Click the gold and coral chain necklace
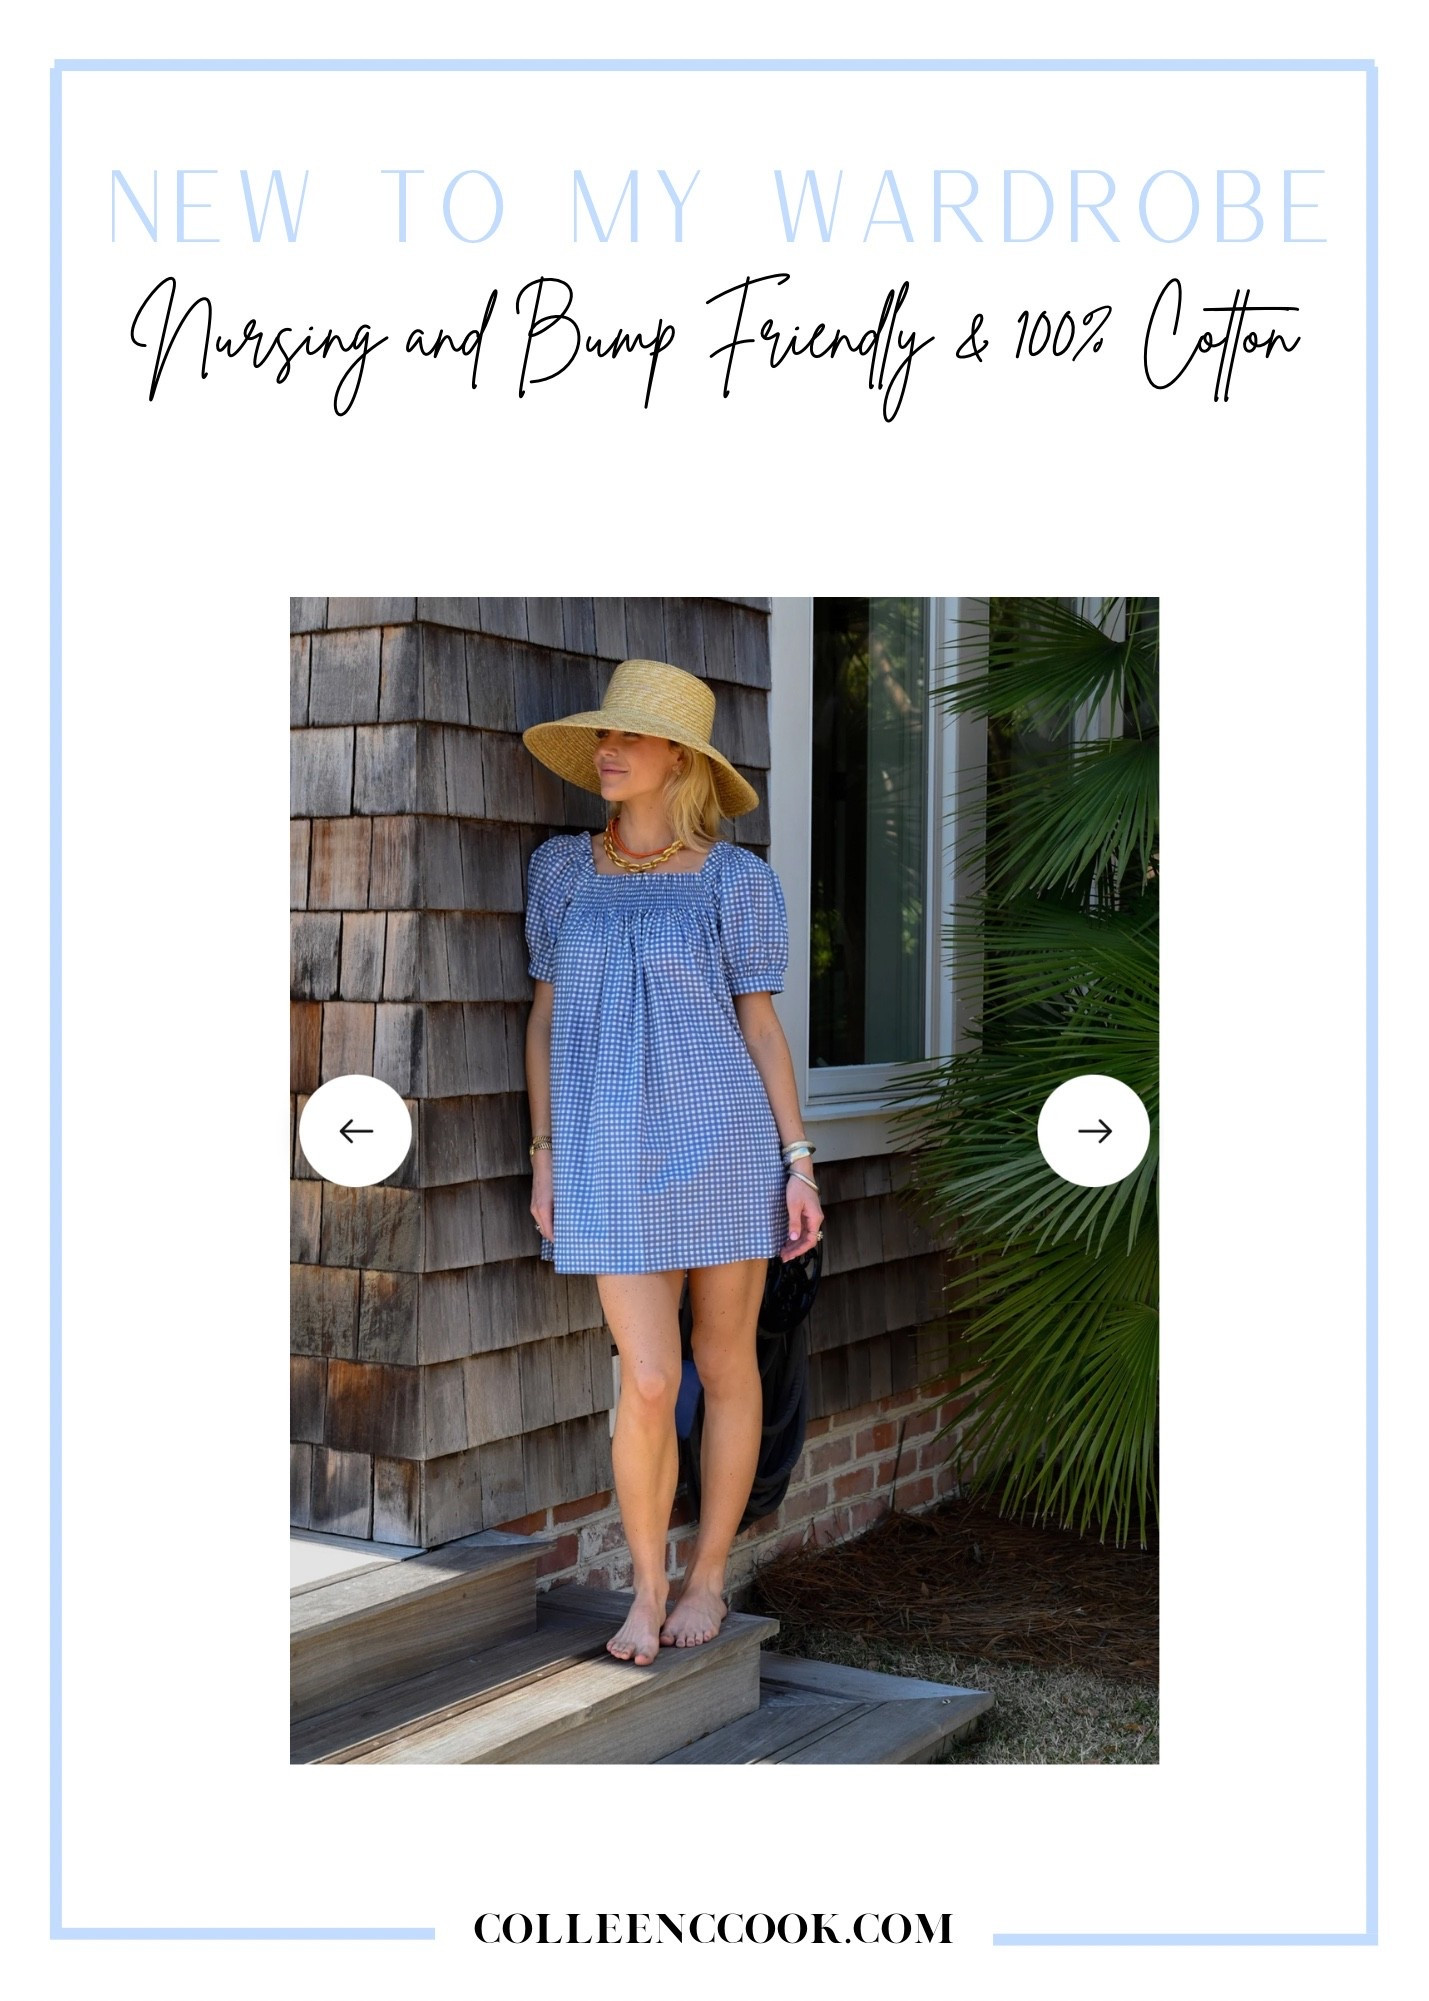This screenshot has width=1429, height=2001. point(640,848)
